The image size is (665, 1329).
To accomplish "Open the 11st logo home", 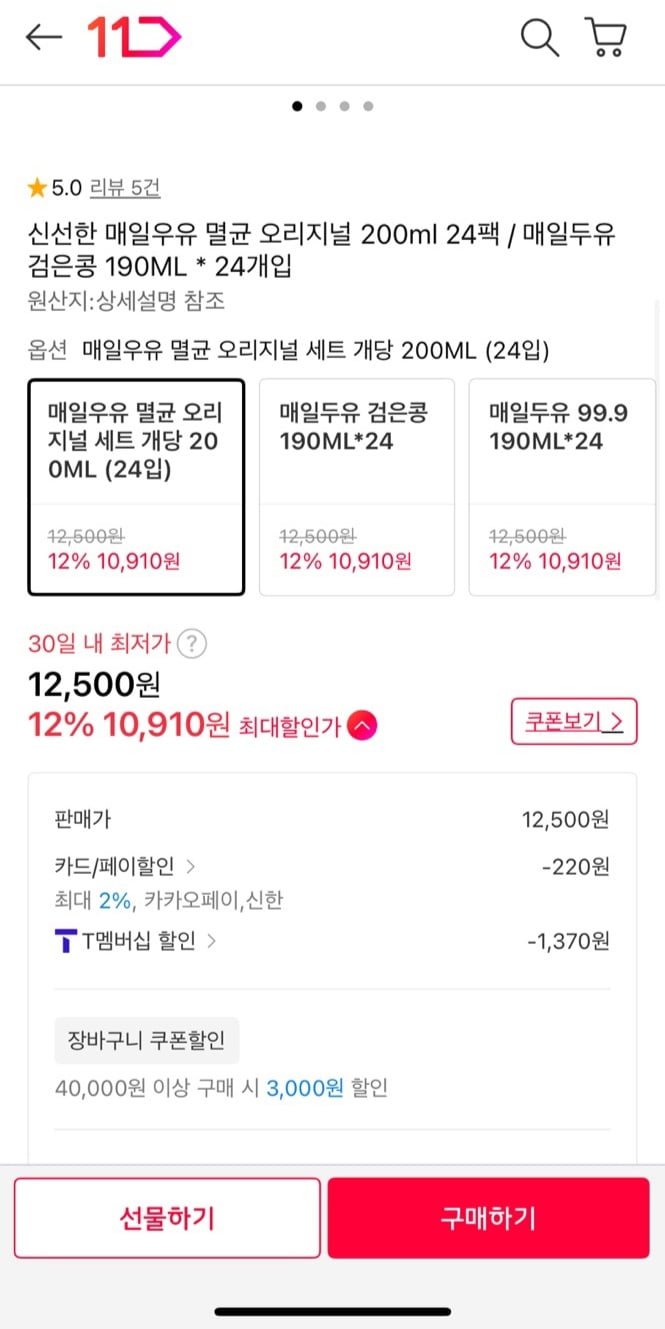I will (133, 38).
